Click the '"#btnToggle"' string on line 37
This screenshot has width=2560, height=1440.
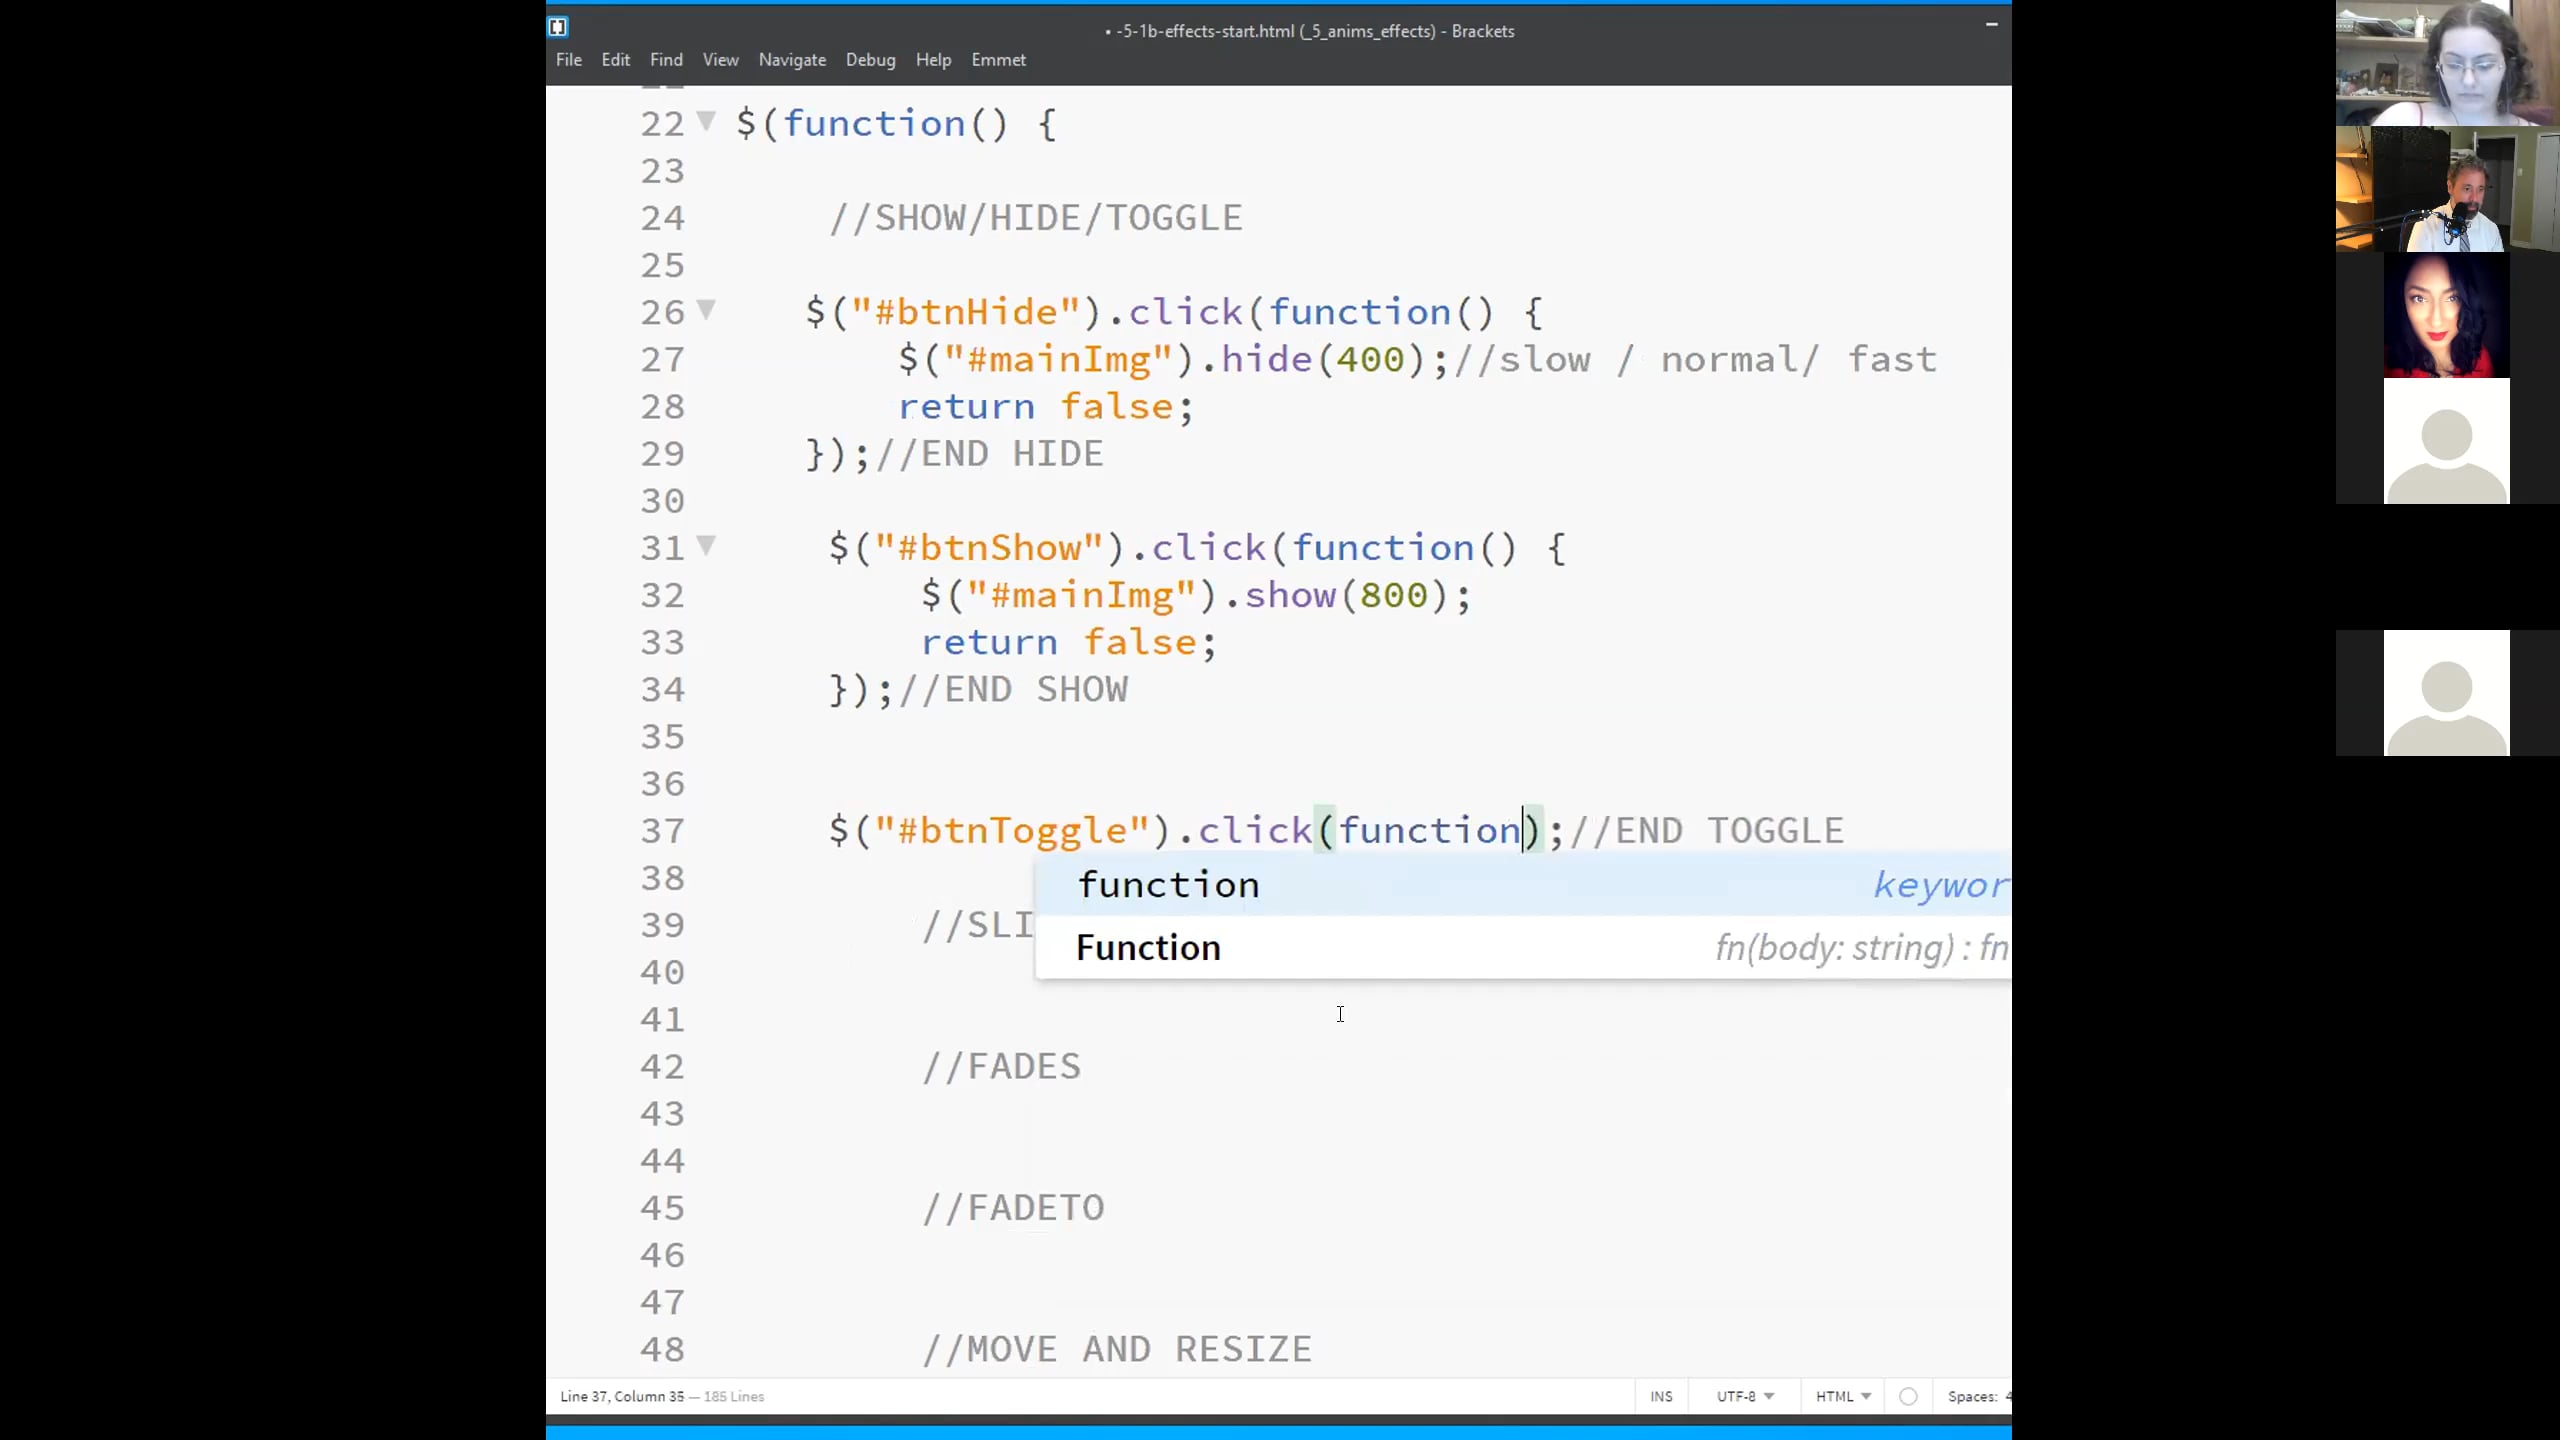(1013, 831)
